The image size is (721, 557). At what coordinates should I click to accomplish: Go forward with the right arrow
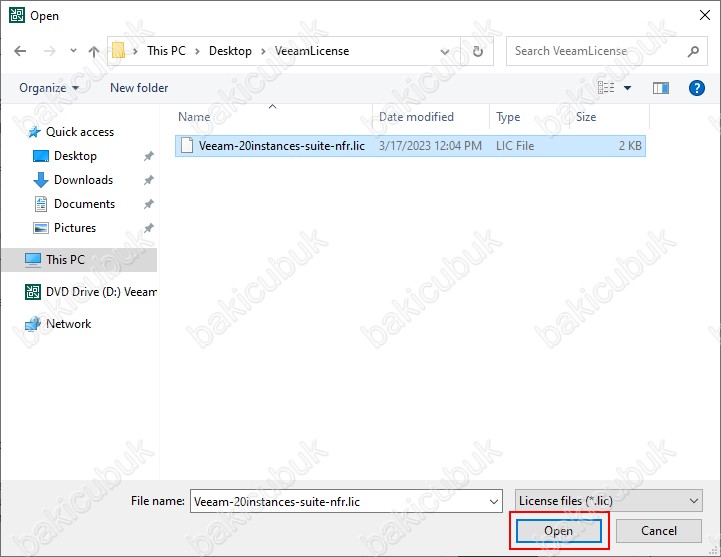(x=49, y=51)
